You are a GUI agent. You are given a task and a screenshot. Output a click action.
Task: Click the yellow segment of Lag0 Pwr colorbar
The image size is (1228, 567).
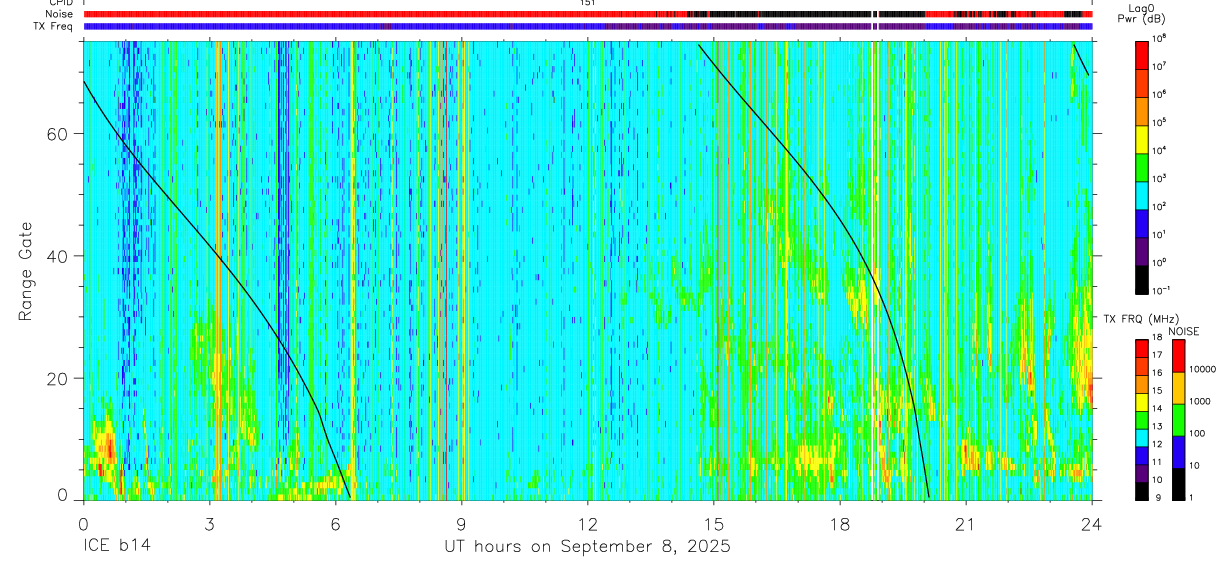click(x=1141, y=139)
